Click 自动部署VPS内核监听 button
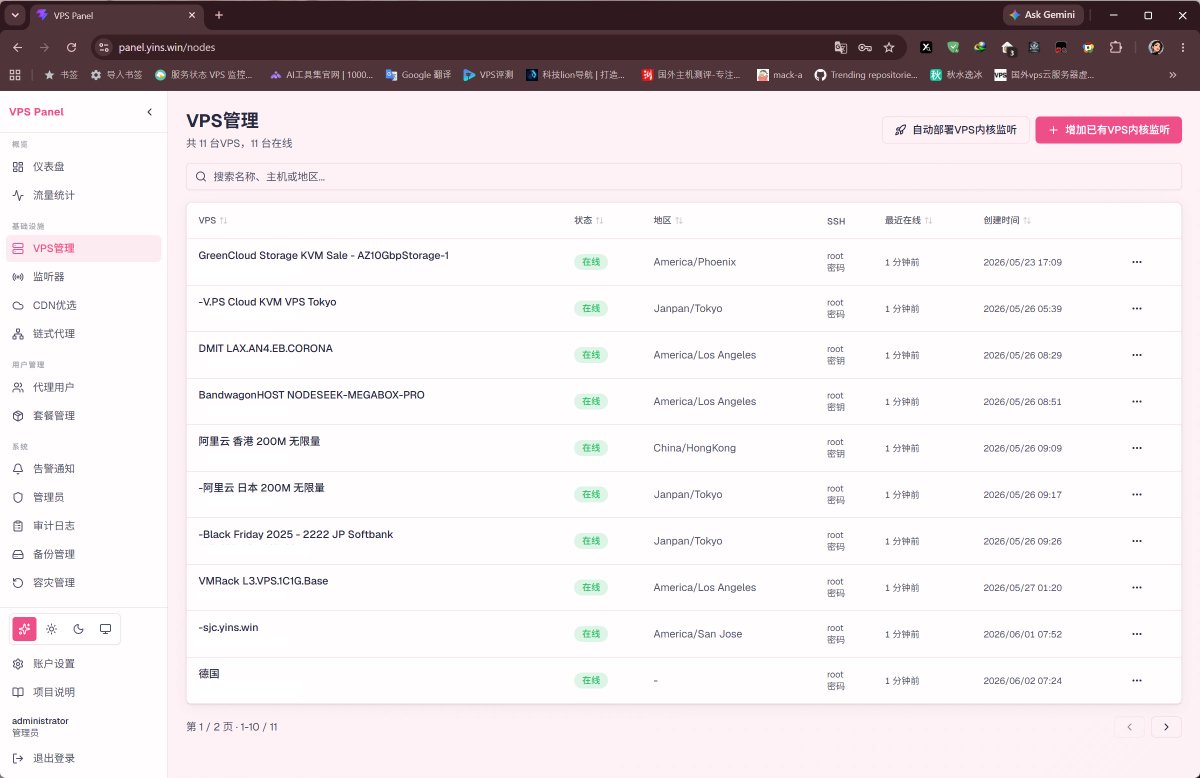 click(x=955, y=130)
